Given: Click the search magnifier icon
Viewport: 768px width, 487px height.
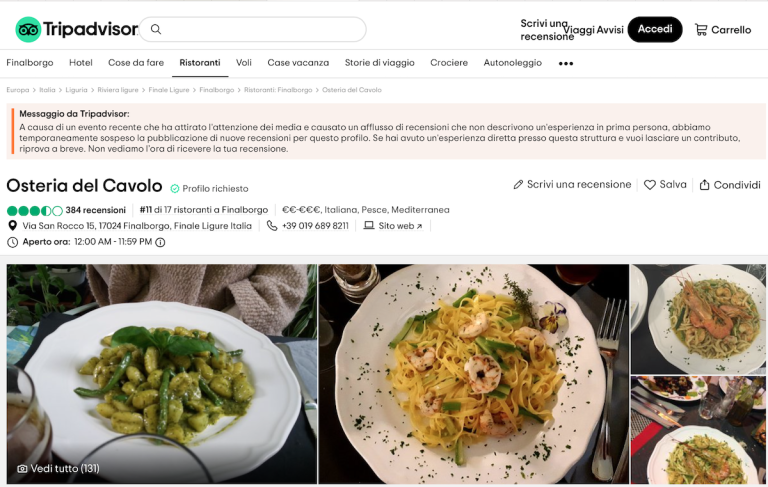Looking at the screenshot, I should pyautogui.click(x=156, y=29).
